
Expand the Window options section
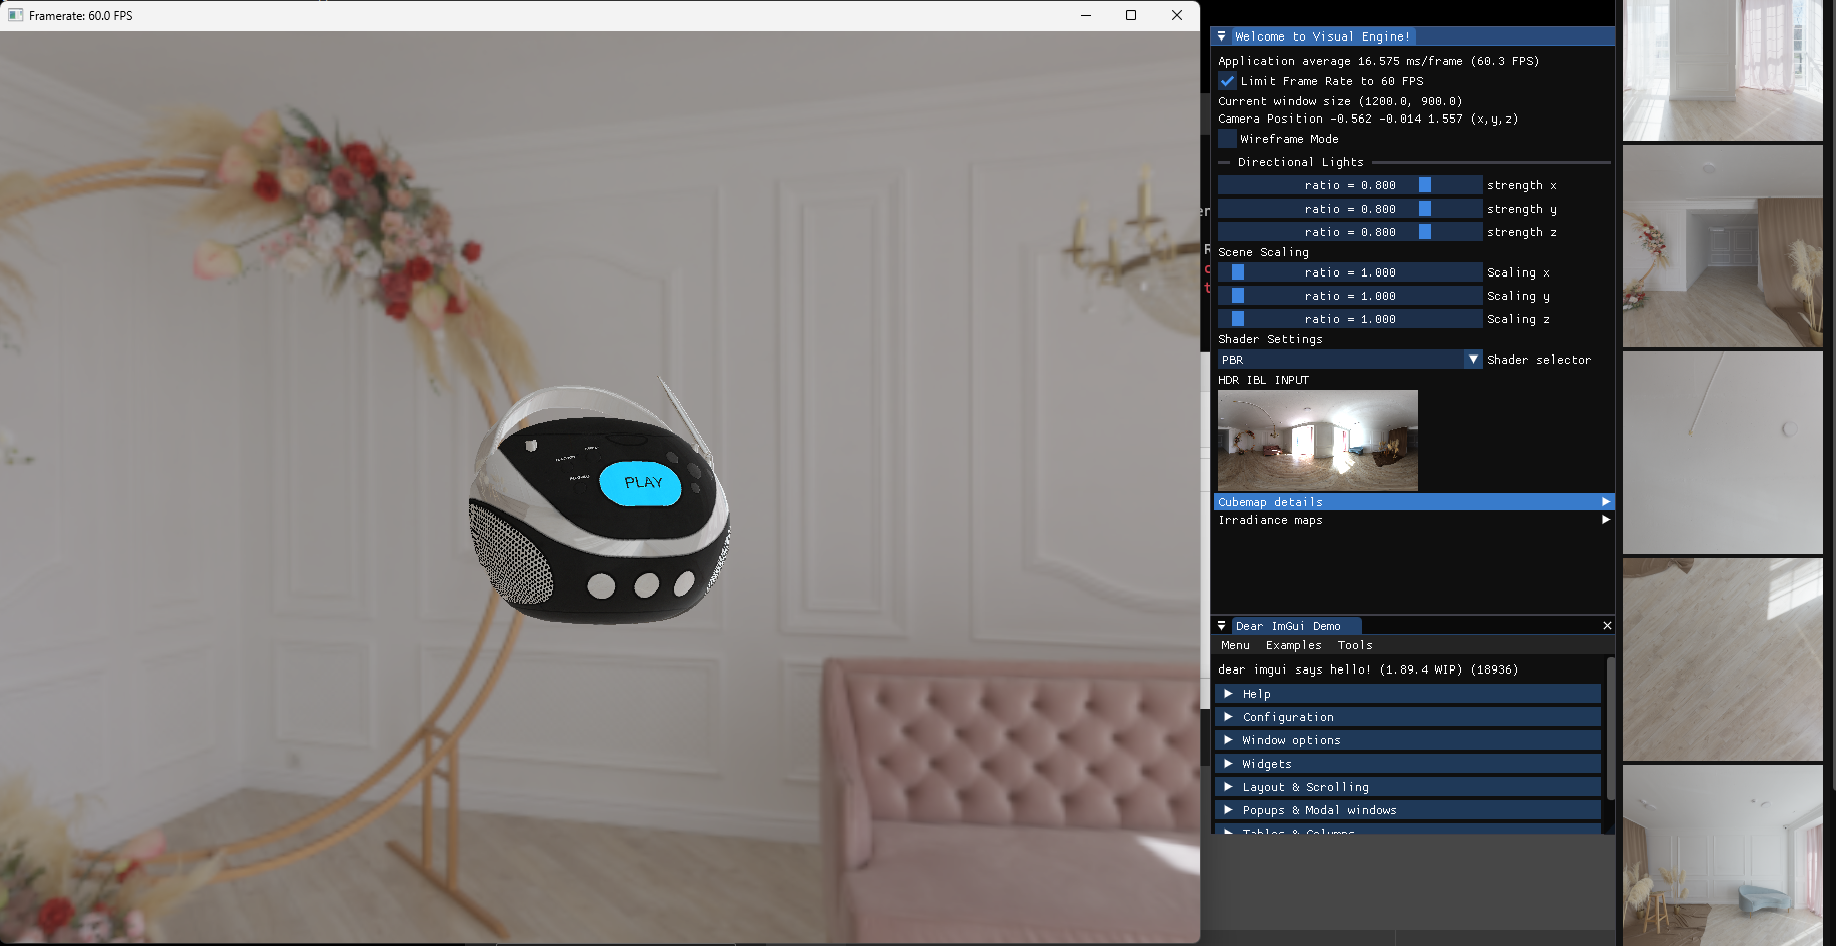tap(1408, 740)
